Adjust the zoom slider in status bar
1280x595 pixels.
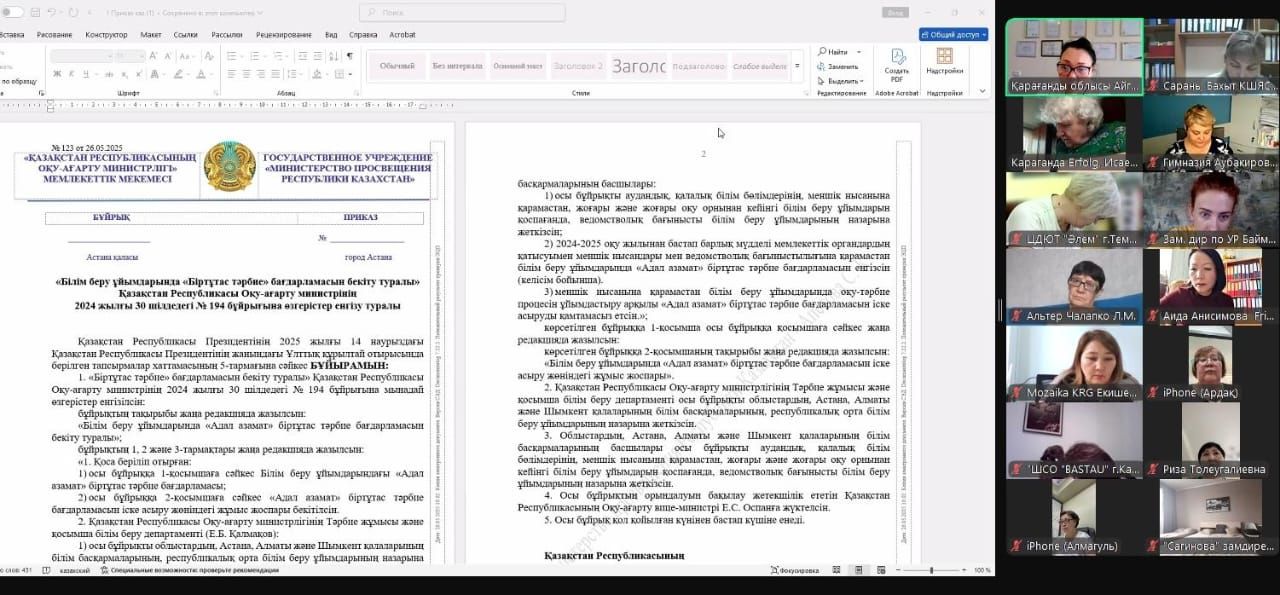(931, 570)
